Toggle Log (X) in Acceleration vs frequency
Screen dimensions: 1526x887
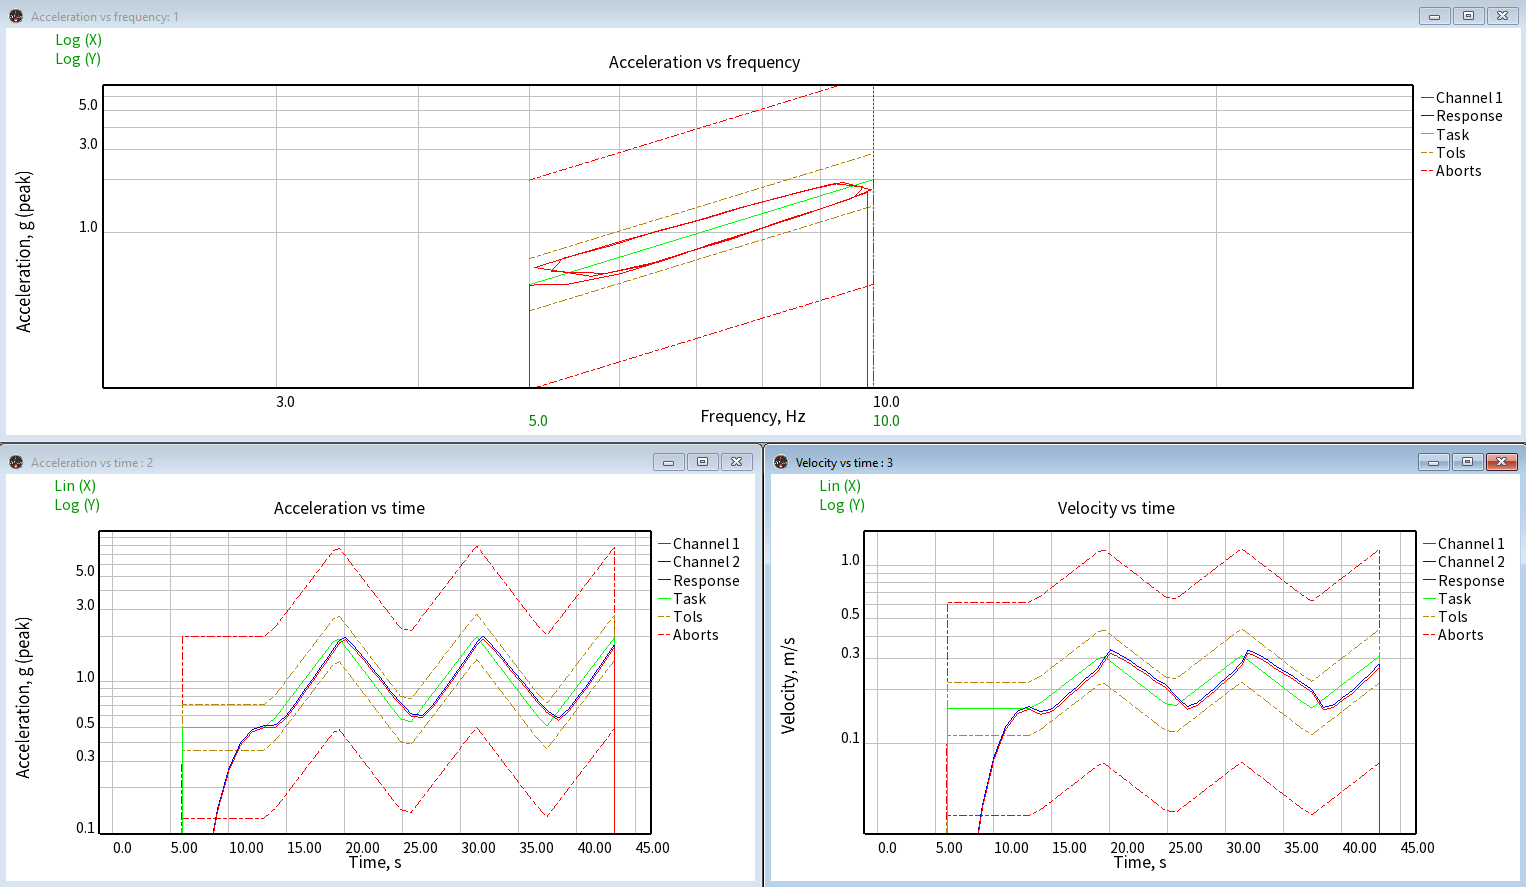click(78, 40)
